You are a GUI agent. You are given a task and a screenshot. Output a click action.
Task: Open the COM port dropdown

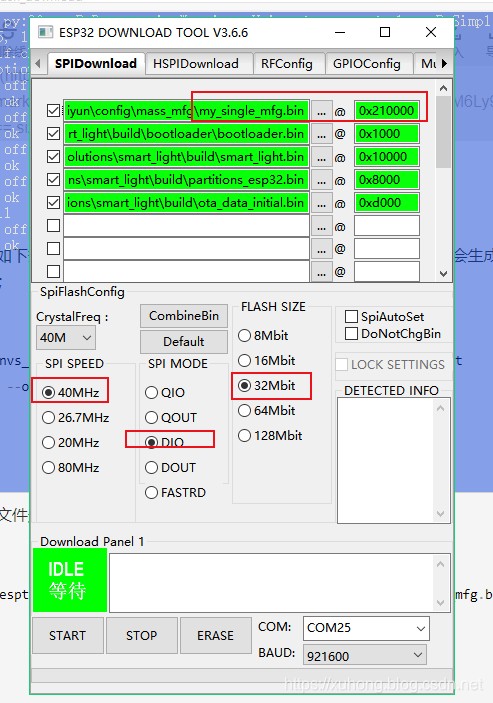pos(366,628)
